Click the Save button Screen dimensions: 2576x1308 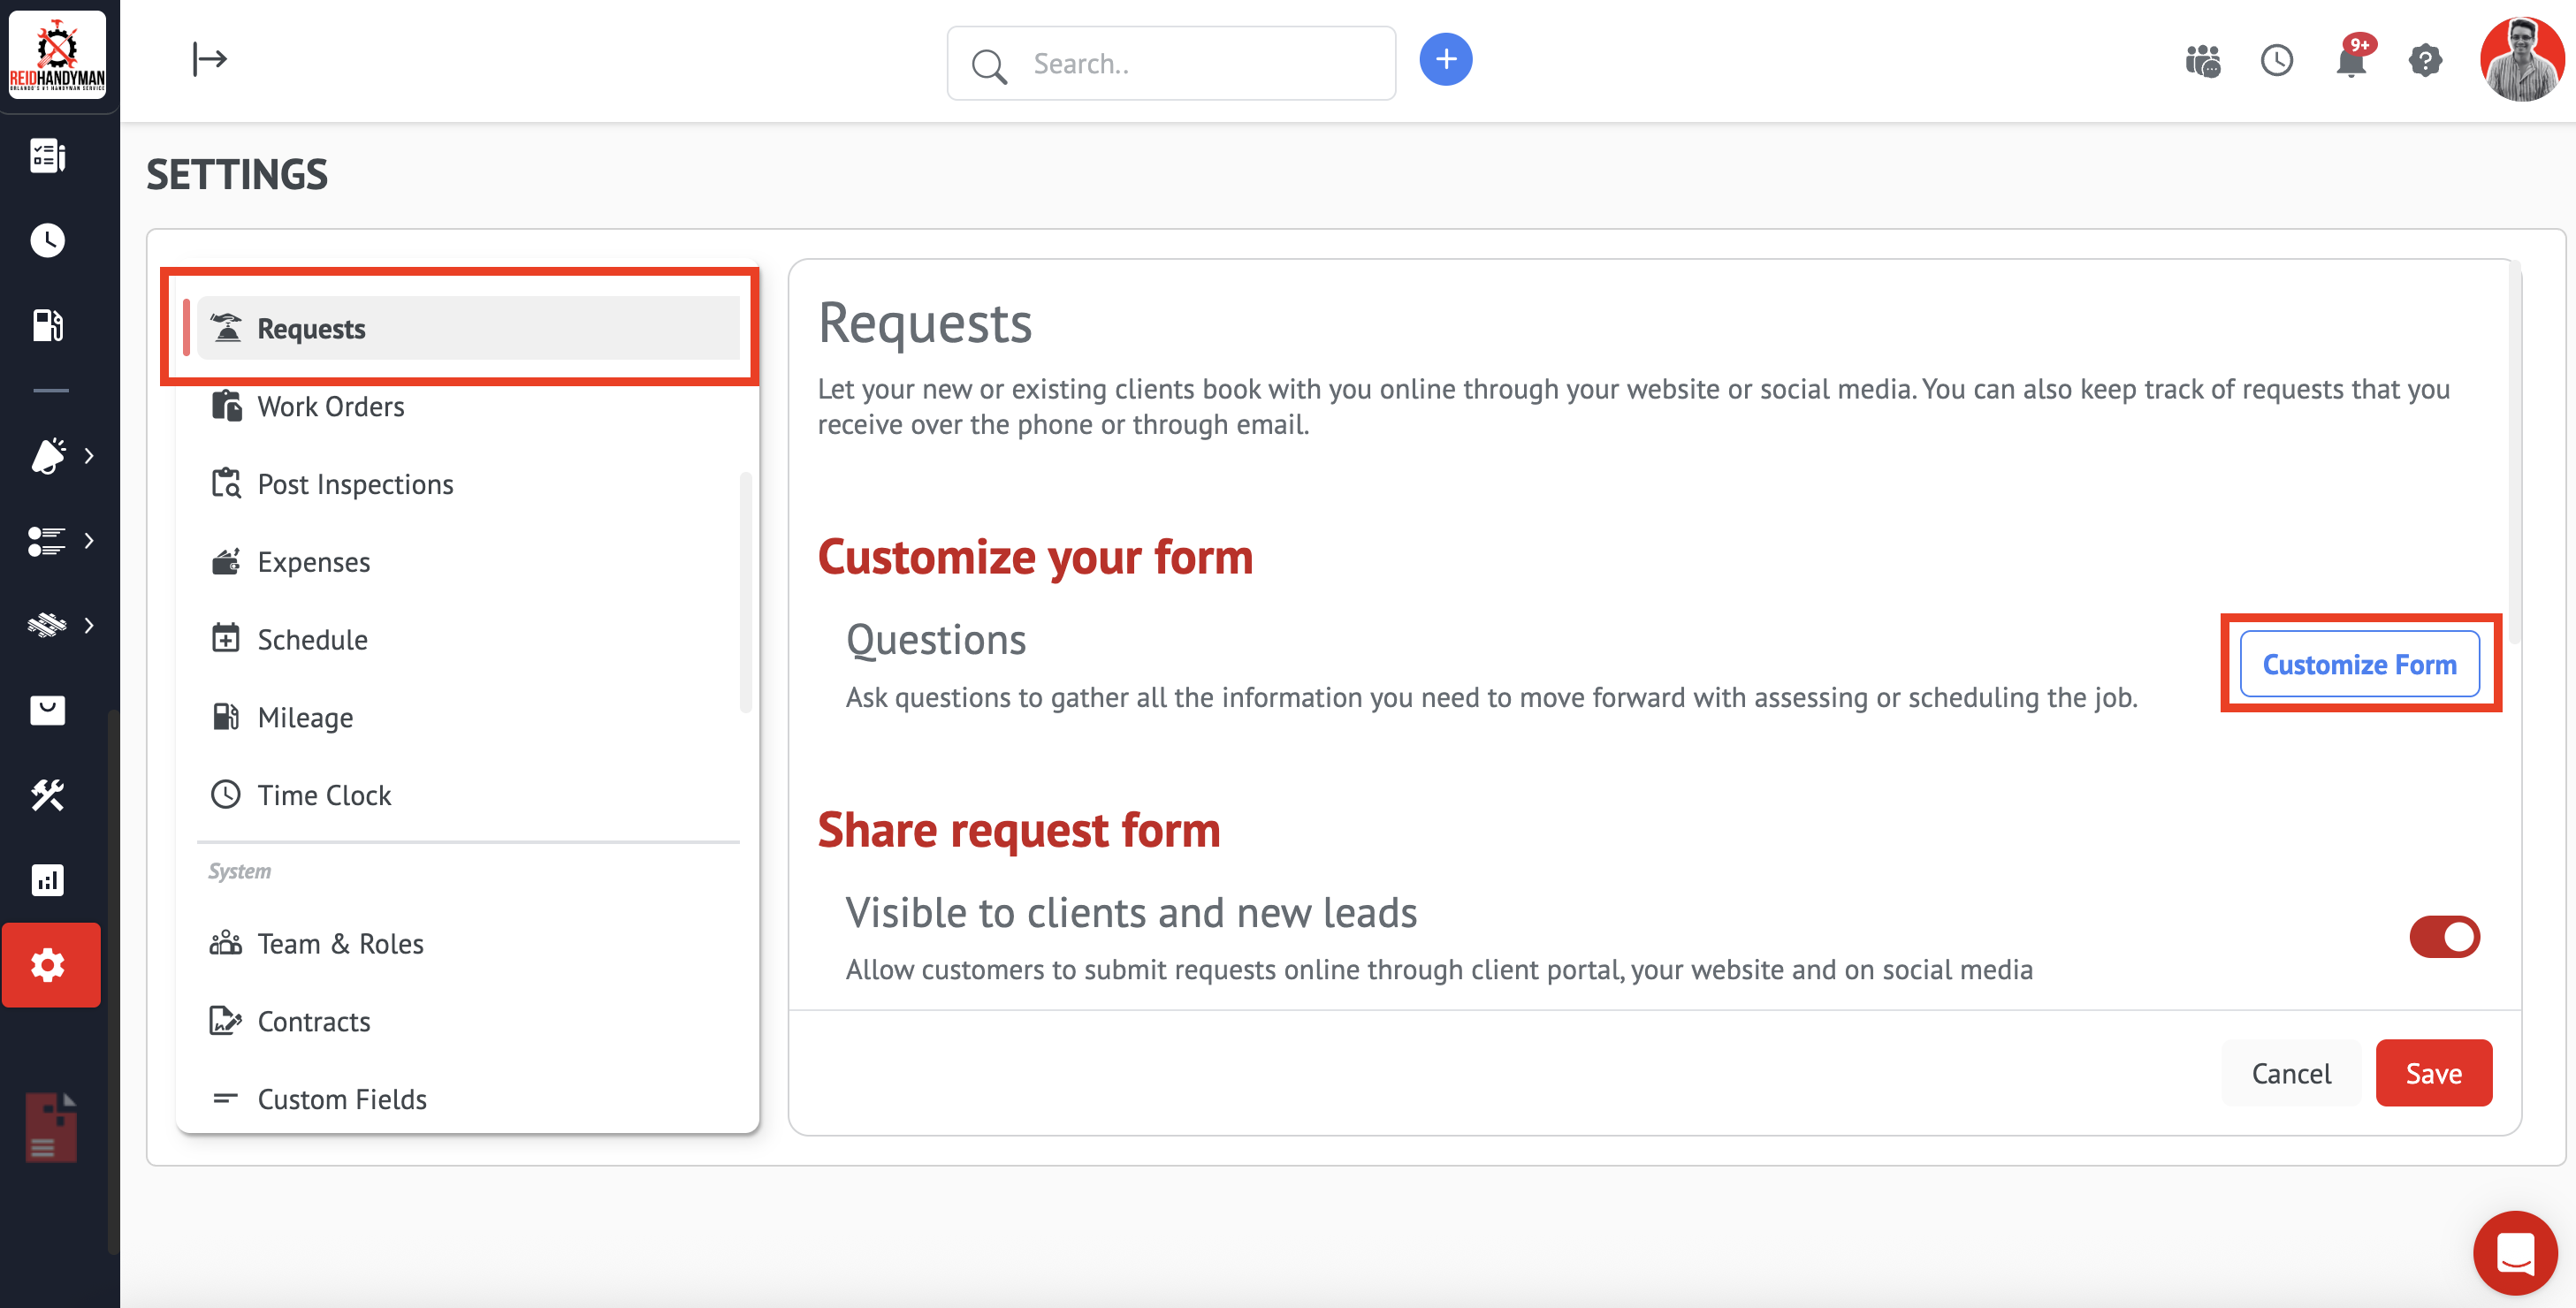(2433, 1073)
